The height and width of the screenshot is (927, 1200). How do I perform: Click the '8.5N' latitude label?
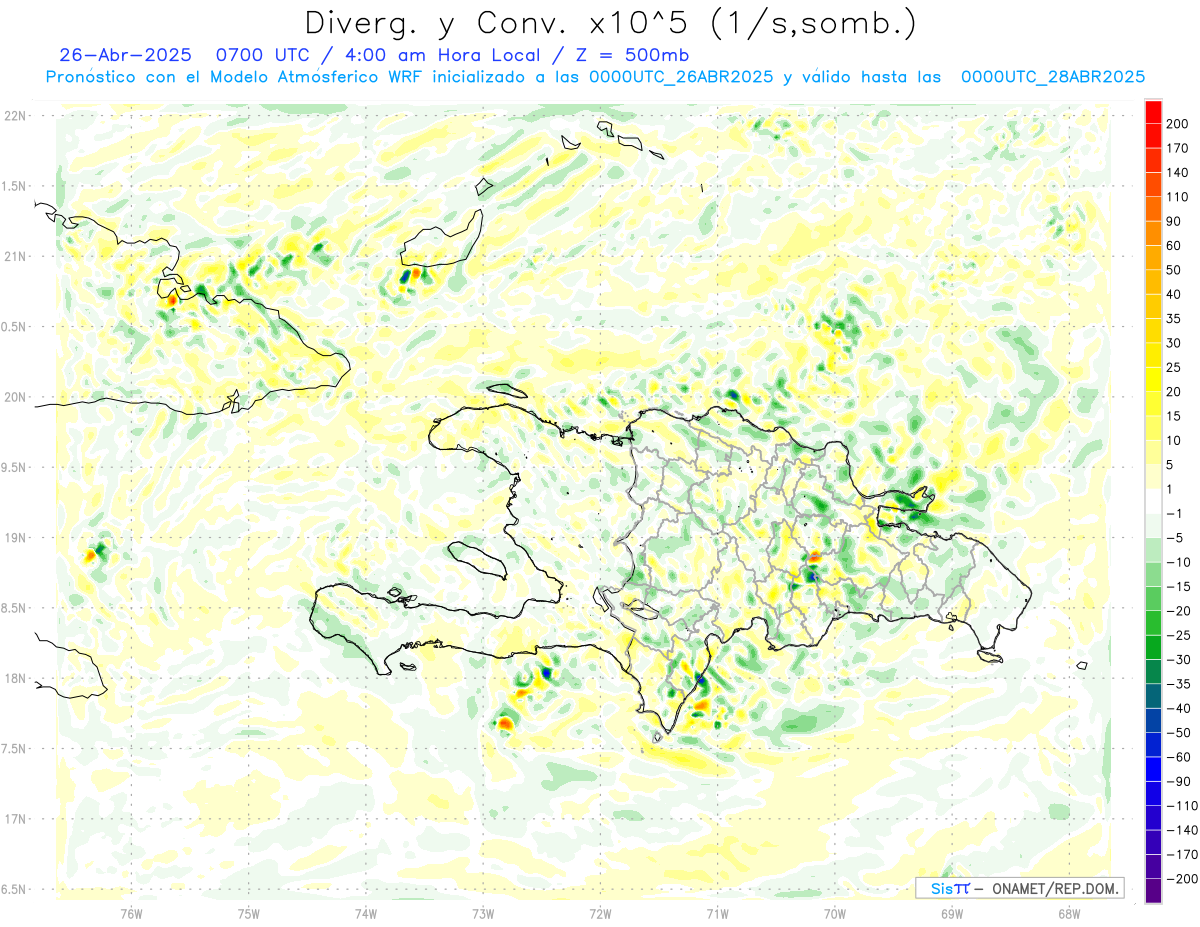[x=13, y=608]
